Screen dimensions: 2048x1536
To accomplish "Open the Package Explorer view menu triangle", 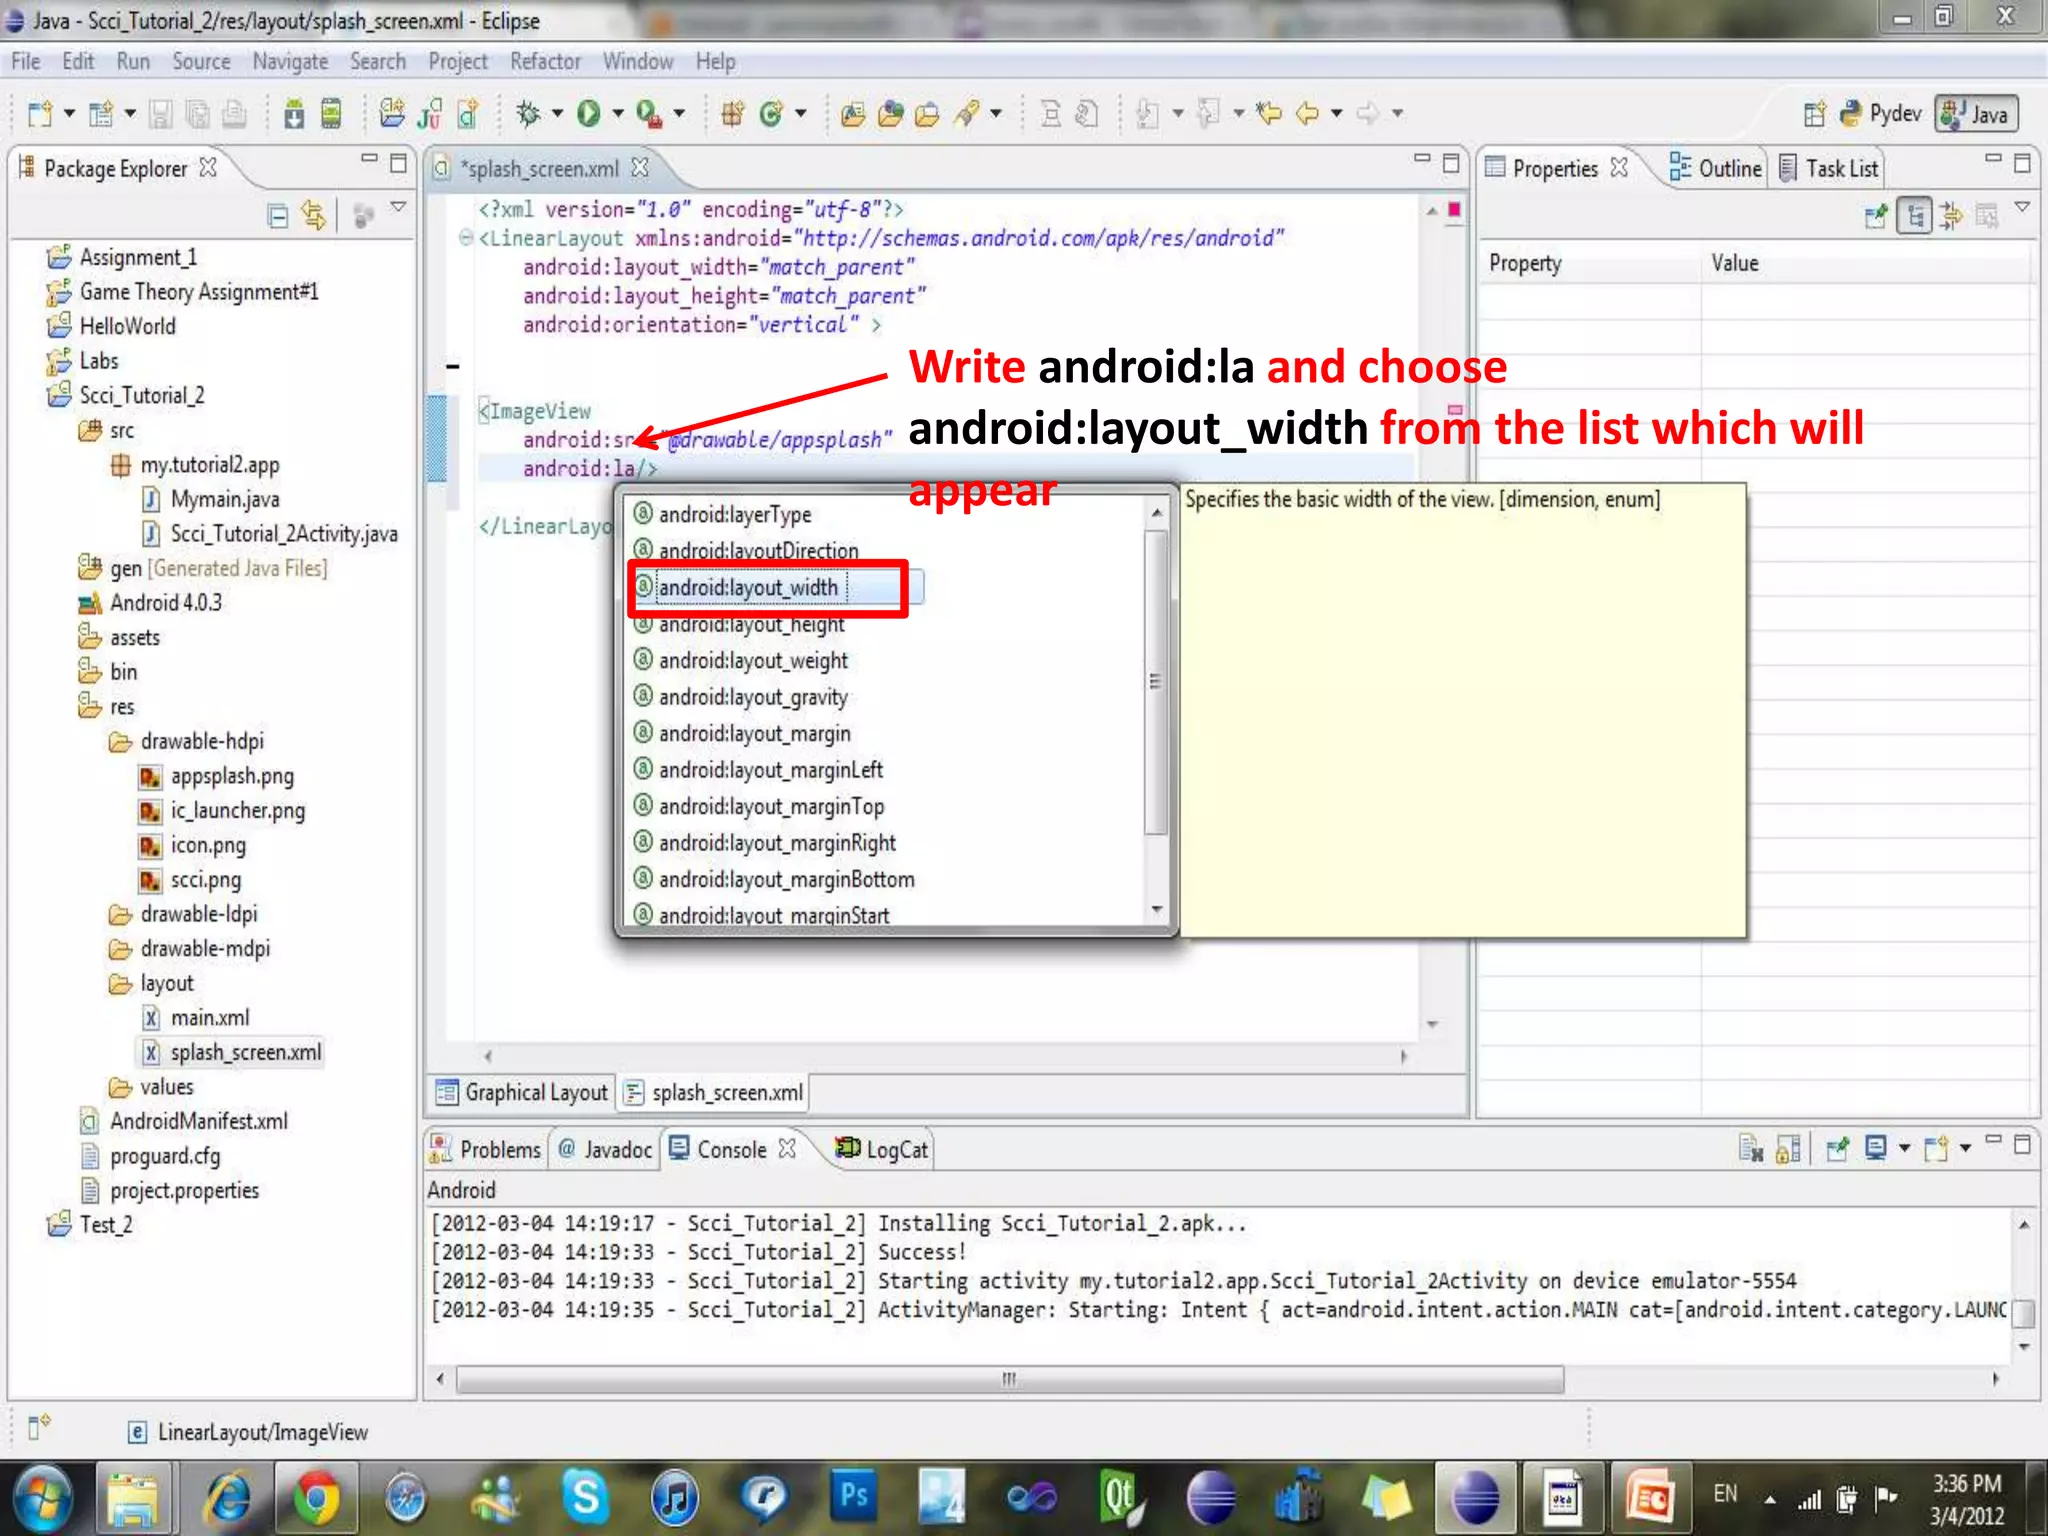I will (398, 207).
